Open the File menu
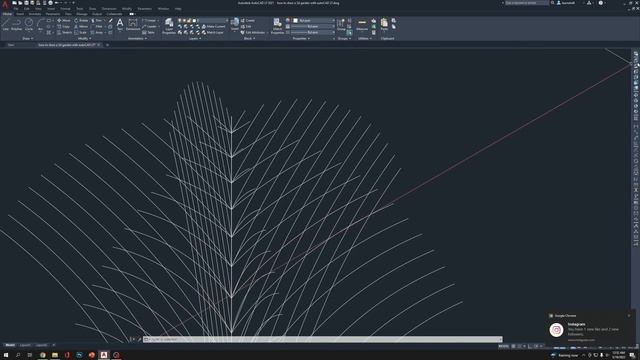The height and width of the screenshot is (360, 640). (x=16, y=9)
